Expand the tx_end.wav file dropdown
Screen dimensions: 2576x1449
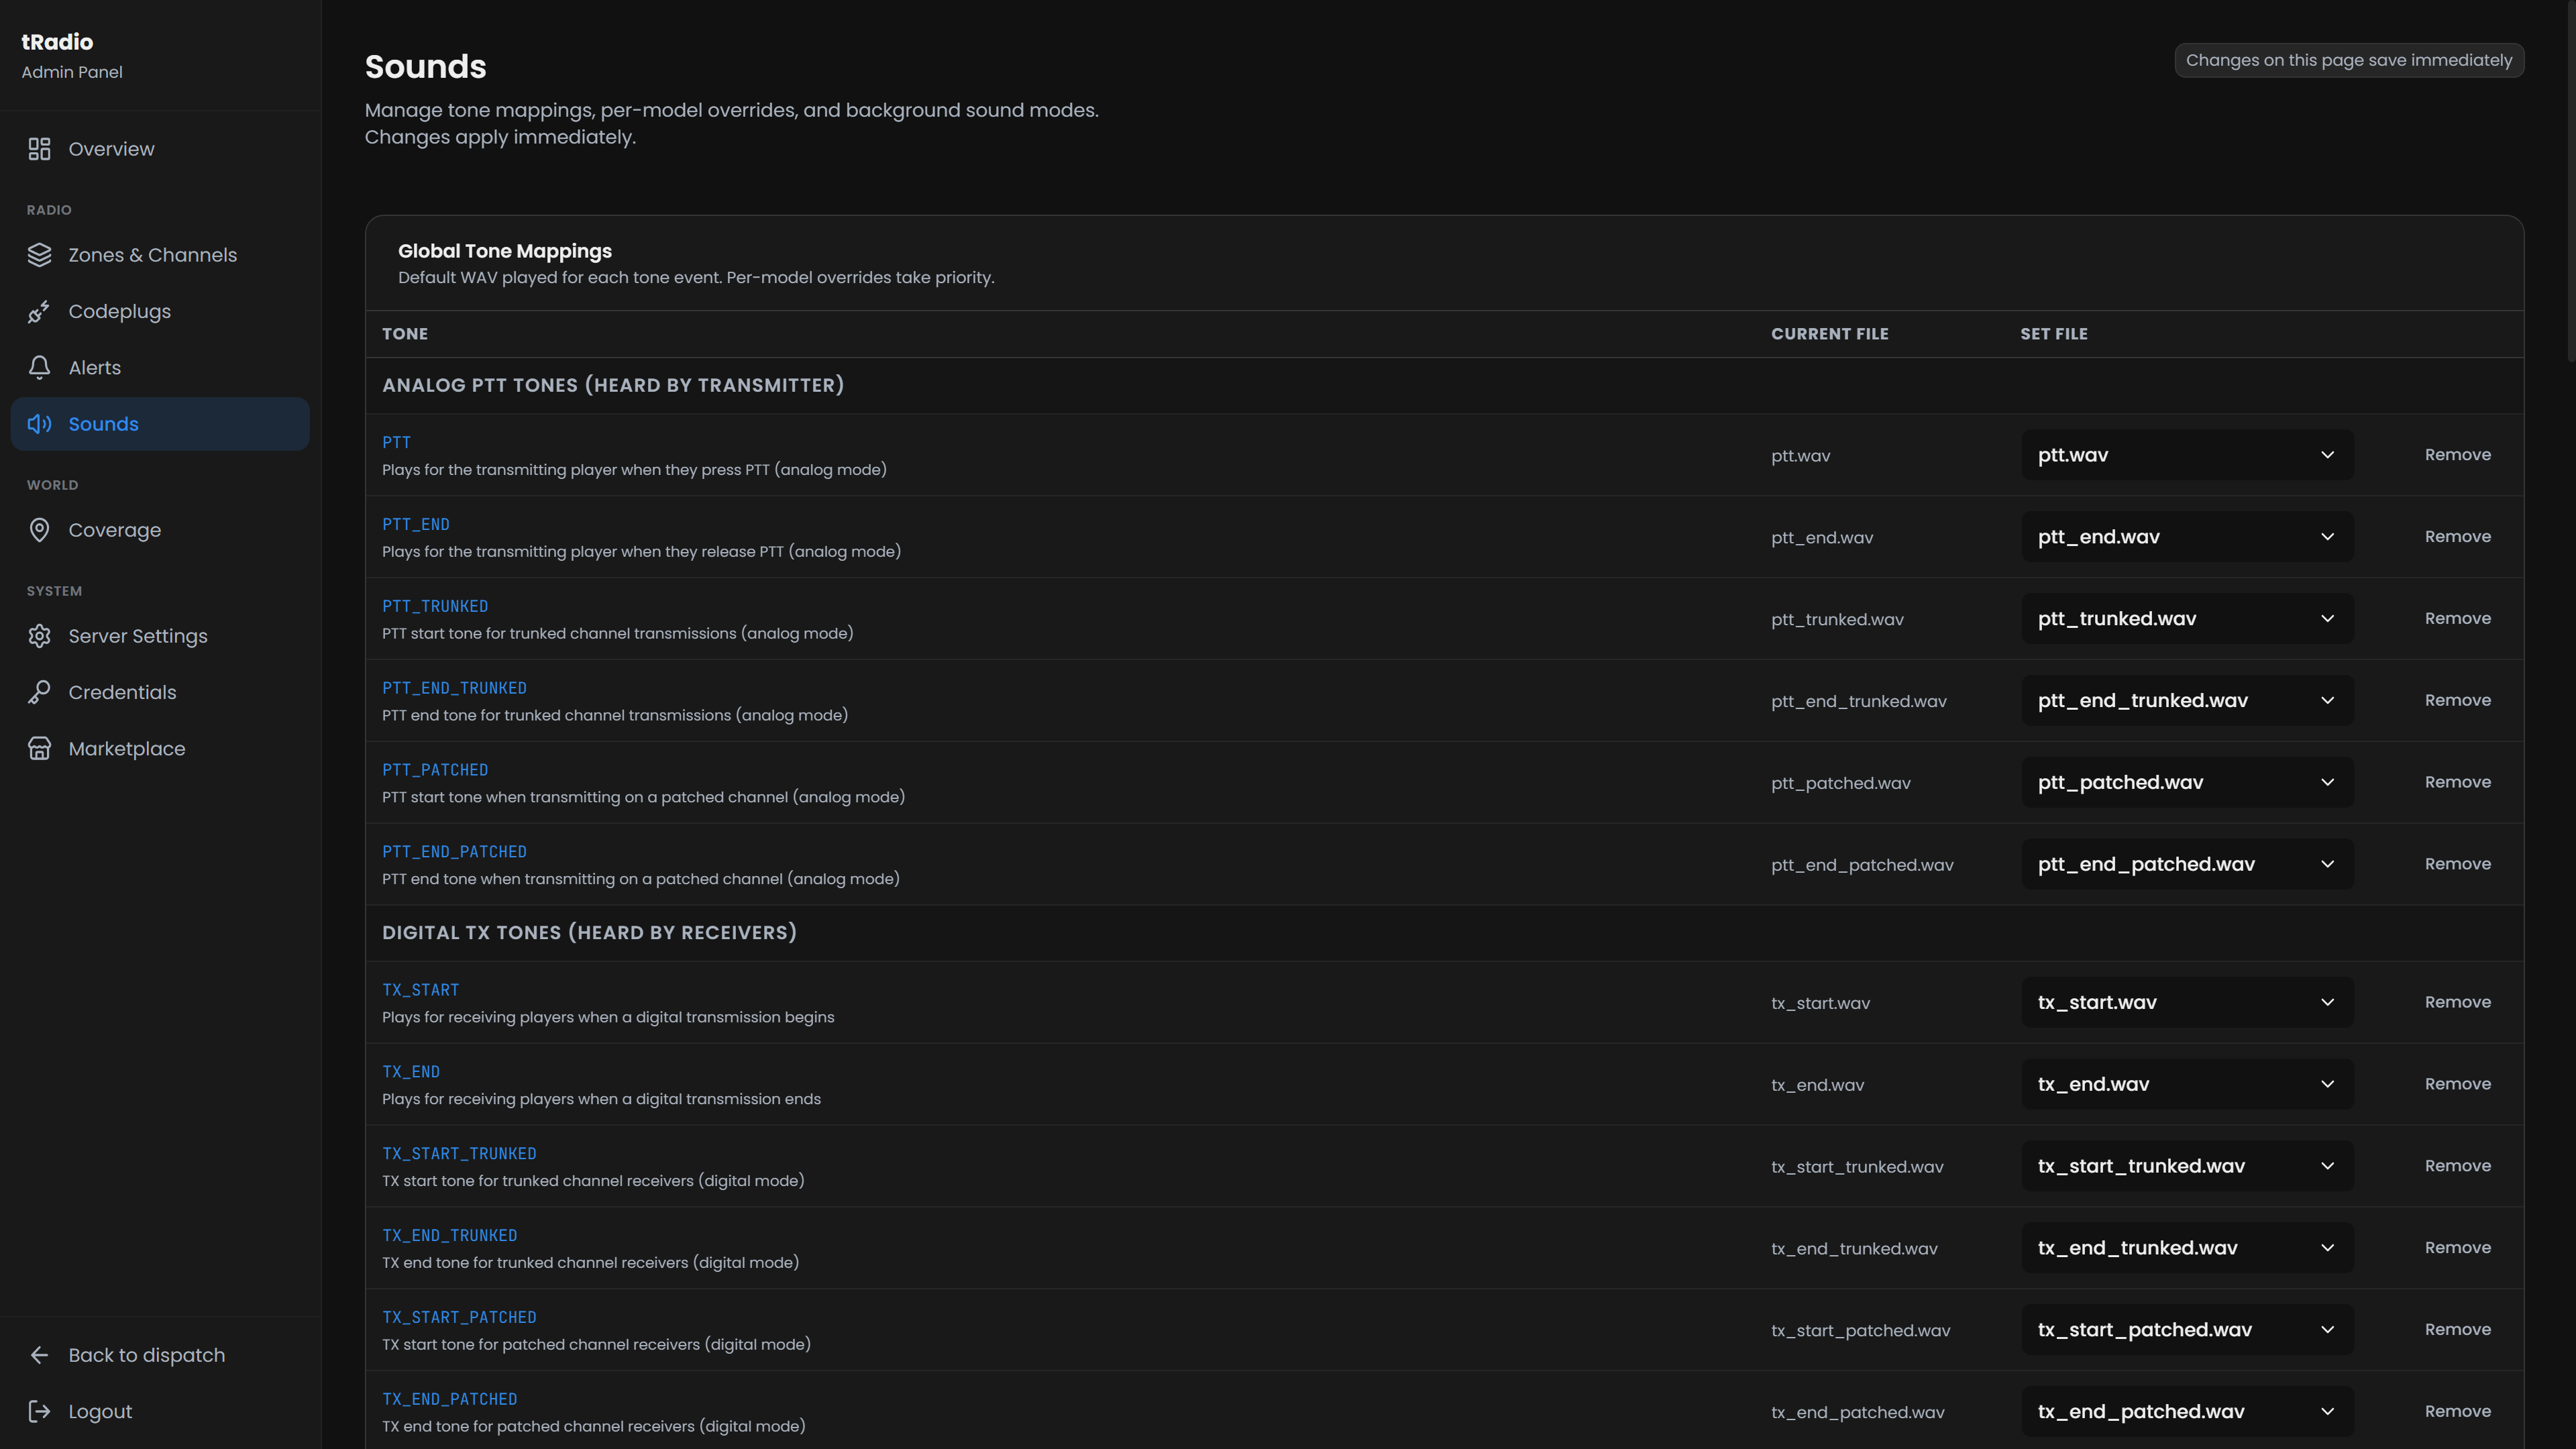(2187, 1085)
